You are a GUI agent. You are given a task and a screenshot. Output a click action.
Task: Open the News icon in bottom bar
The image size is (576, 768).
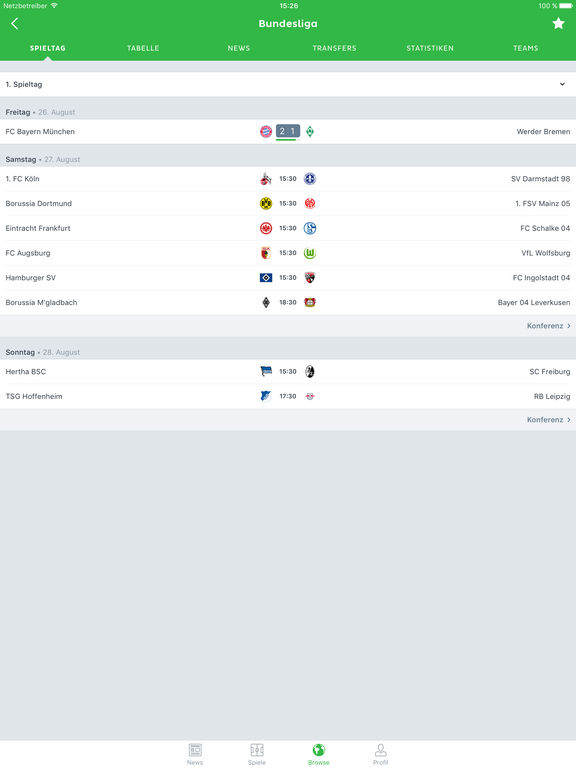[x=195, y=750]
